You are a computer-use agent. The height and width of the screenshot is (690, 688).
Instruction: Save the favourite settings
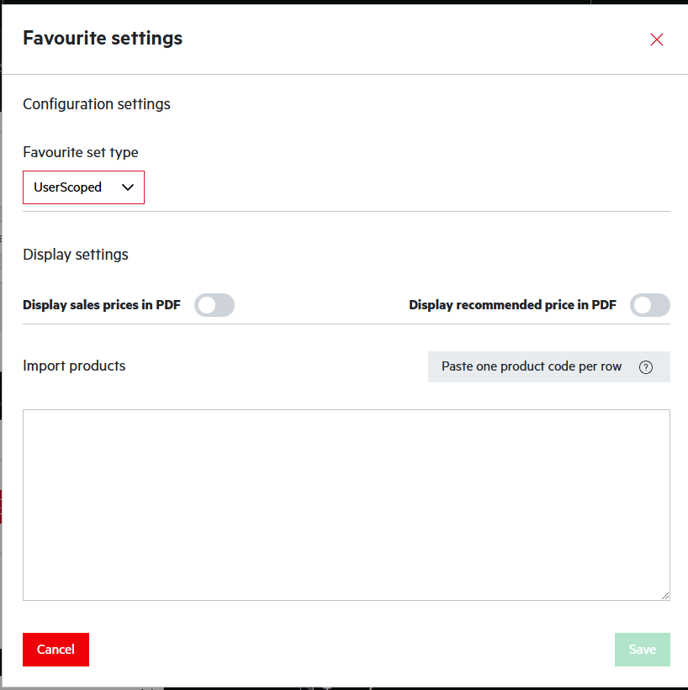(x=642, y=650)
